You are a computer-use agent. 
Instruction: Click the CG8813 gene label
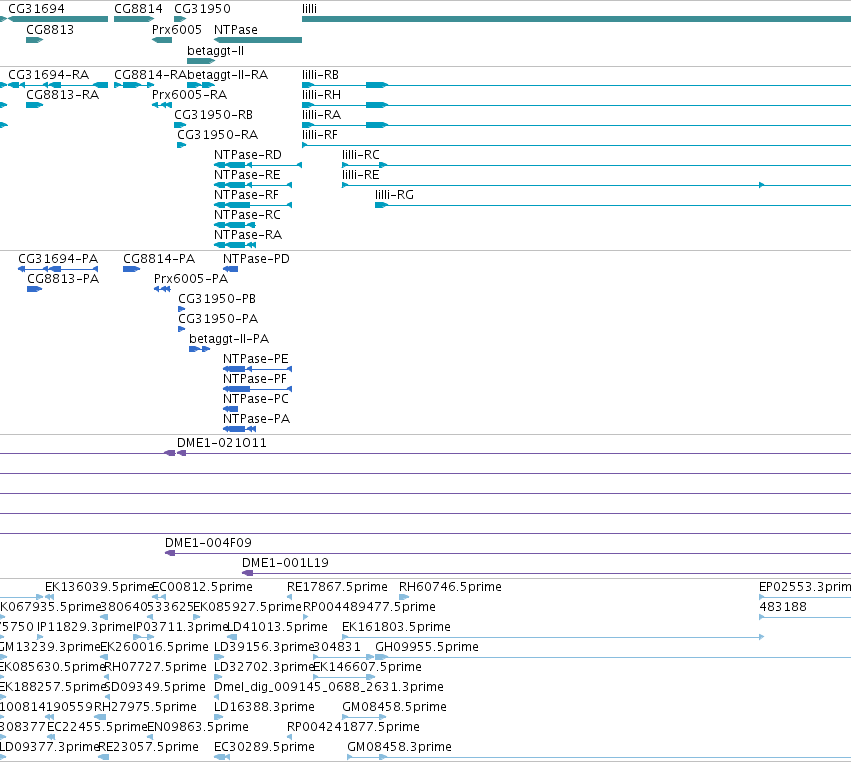pos(50,30)
